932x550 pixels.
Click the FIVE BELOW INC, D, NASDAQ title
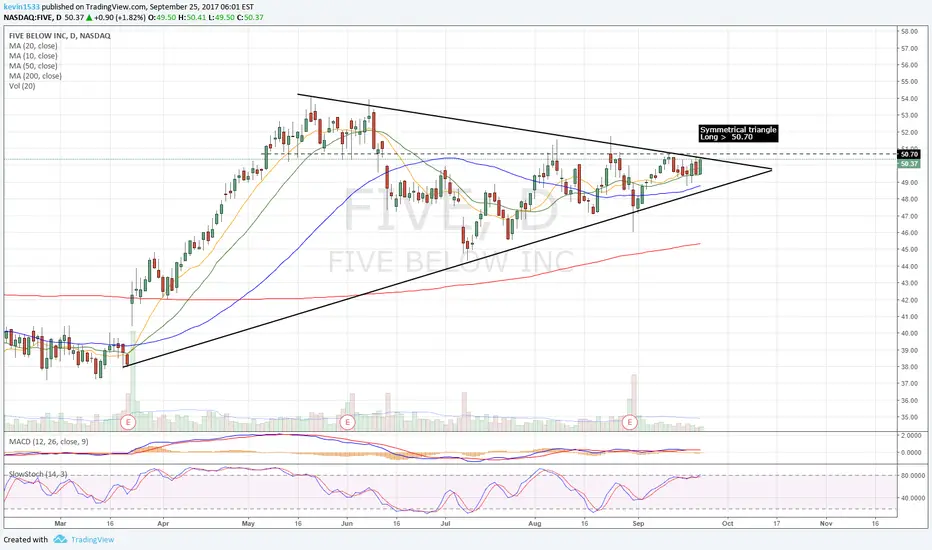59,36
